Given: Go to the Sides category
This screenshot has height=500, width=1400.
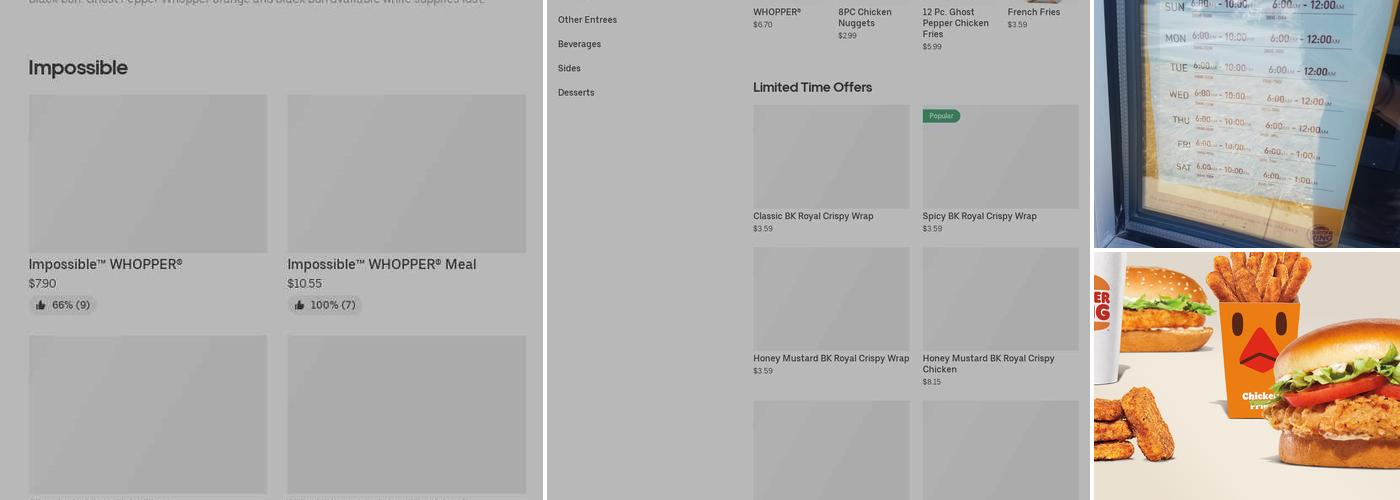Looking at the screenshot, I should (569, 68).
